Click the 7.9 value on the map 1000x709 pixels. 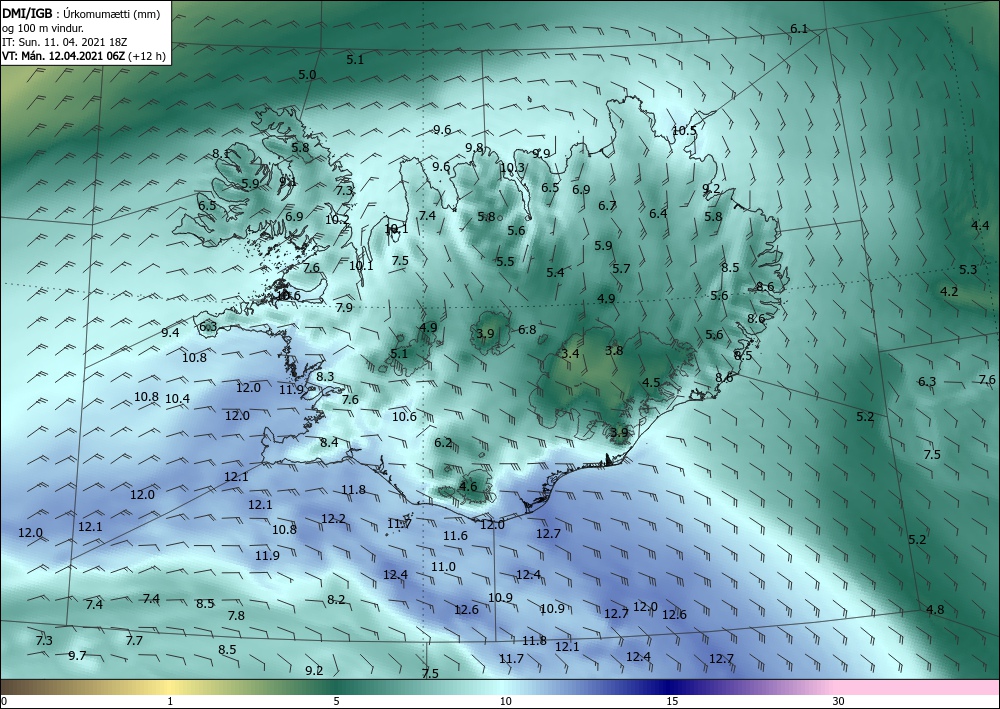(344, 308)
